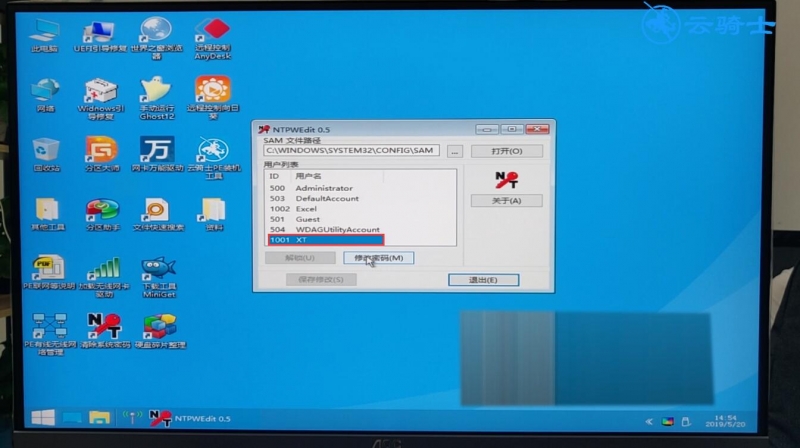Launch 硬盘碎片整理 defrag shortcut

point(160,331)
